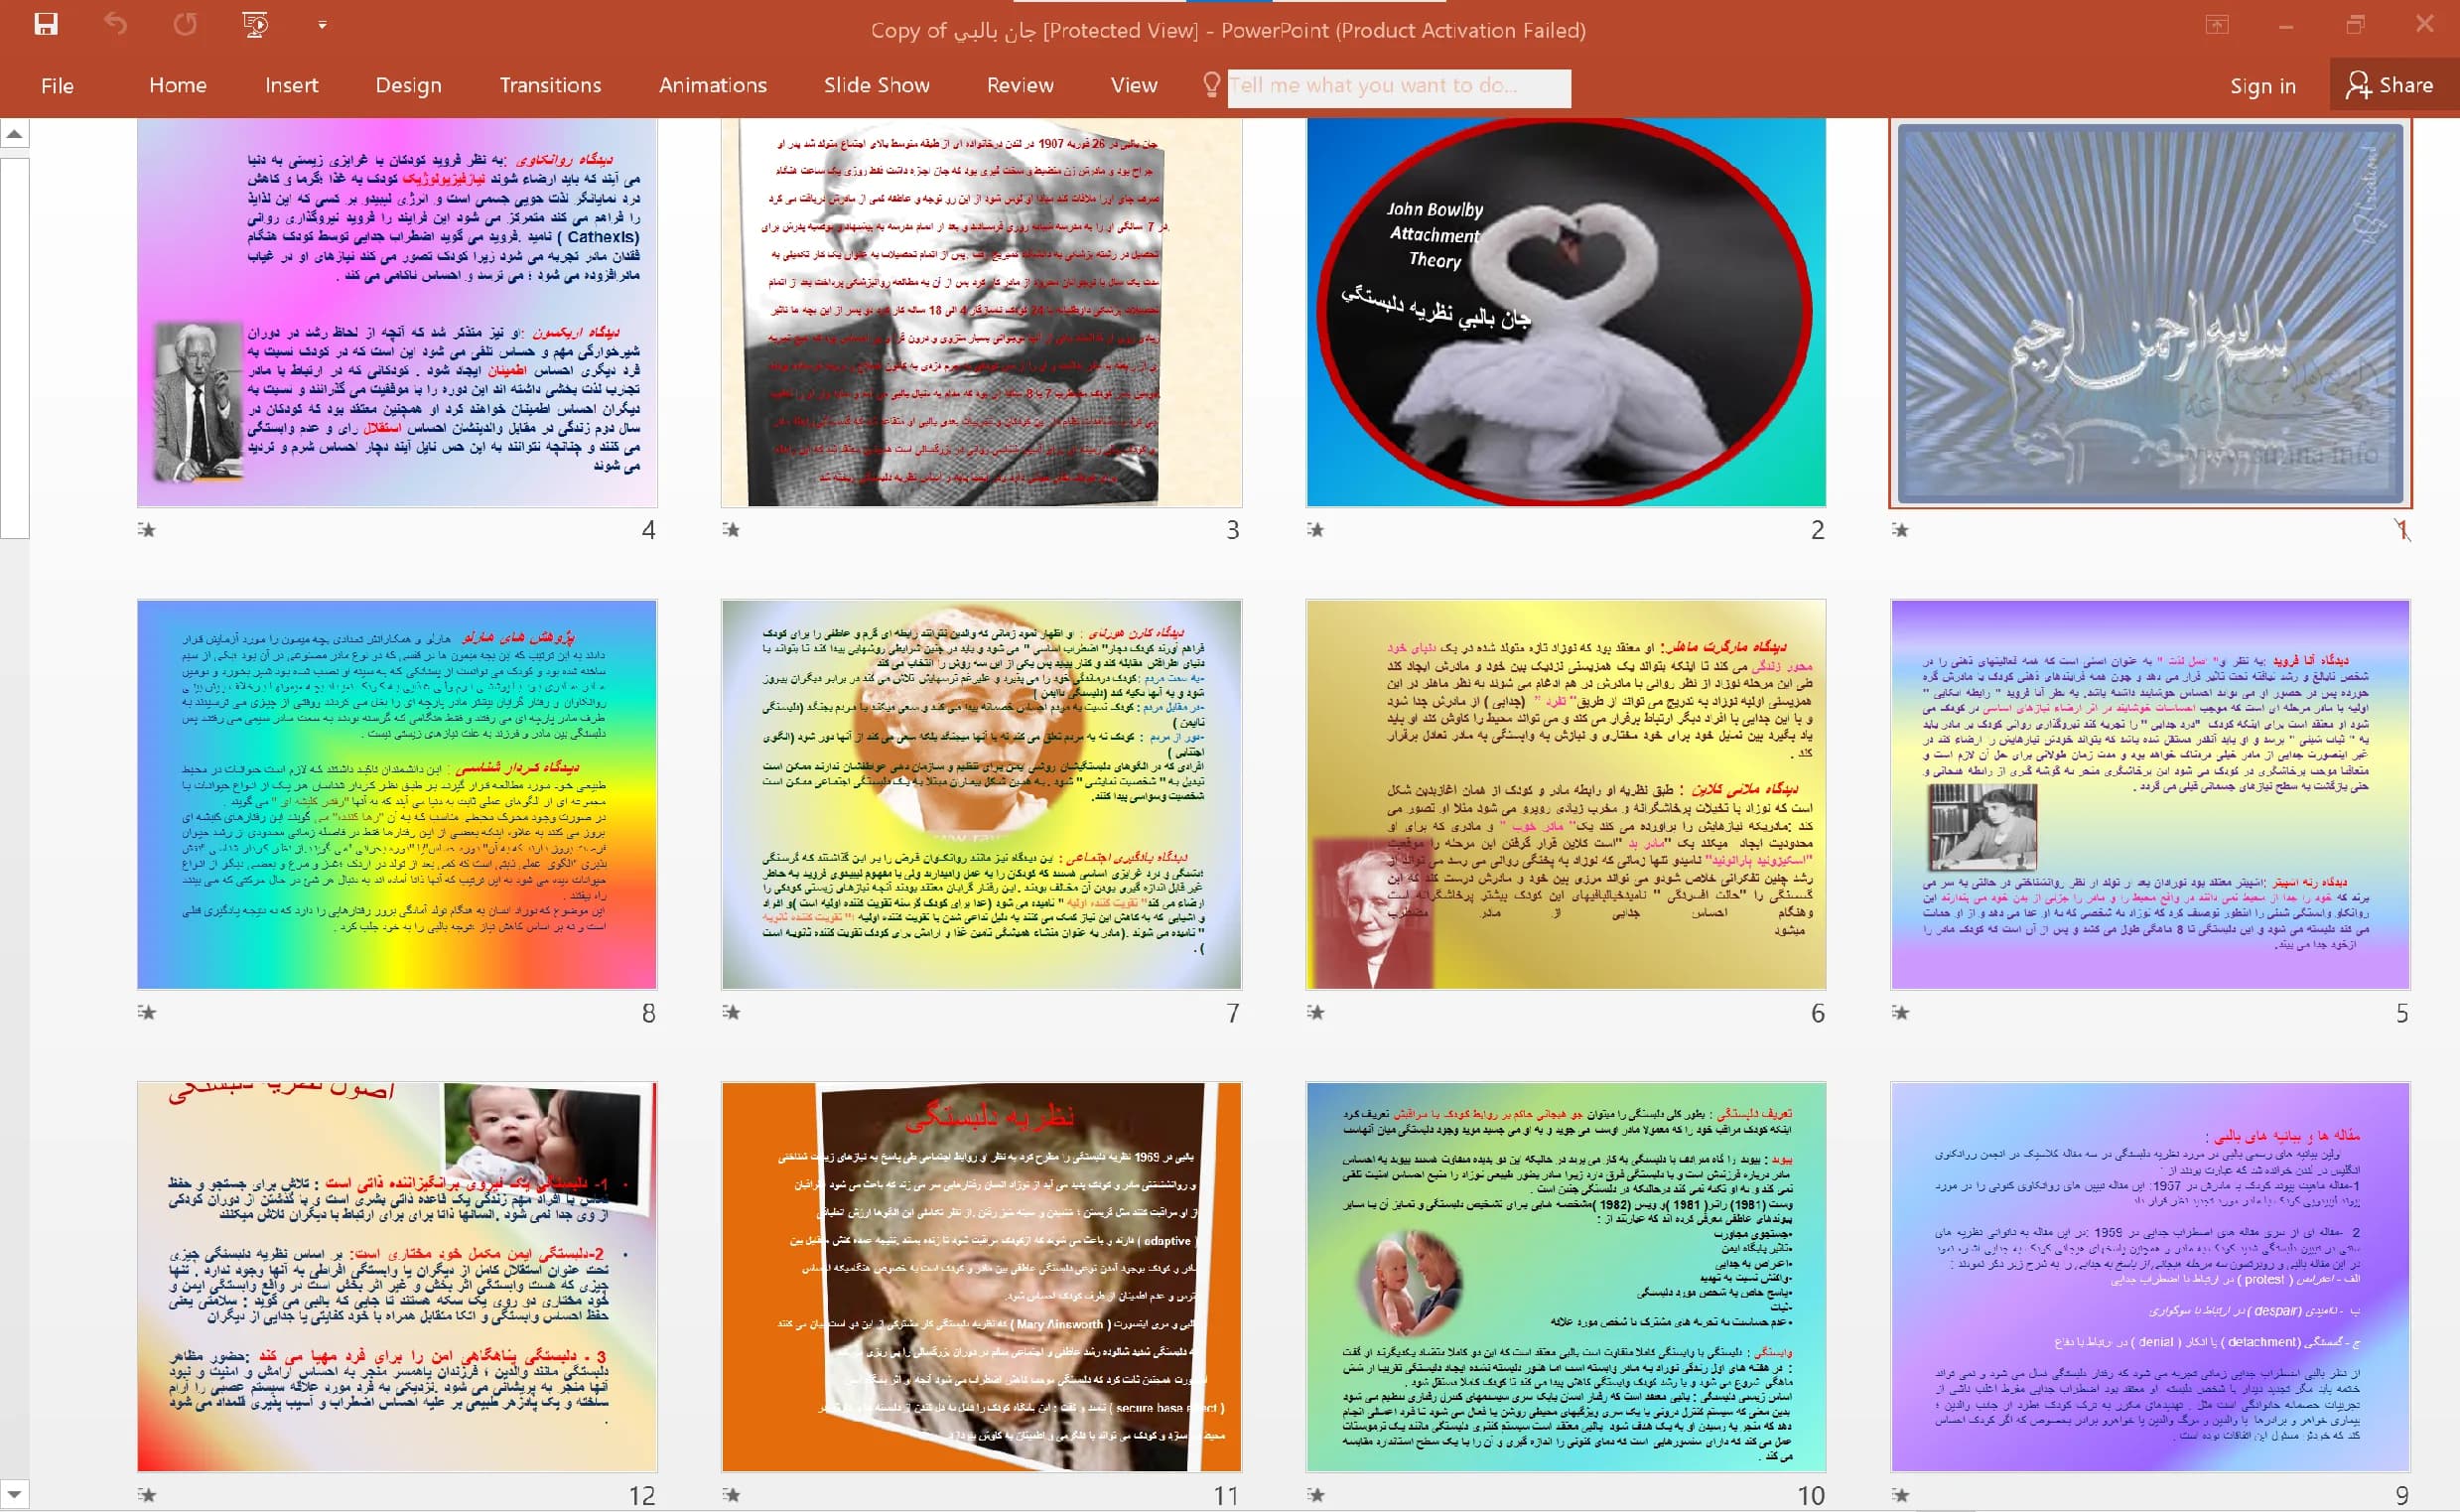
Task: Select the Animations tab
Action: (713, 85)
